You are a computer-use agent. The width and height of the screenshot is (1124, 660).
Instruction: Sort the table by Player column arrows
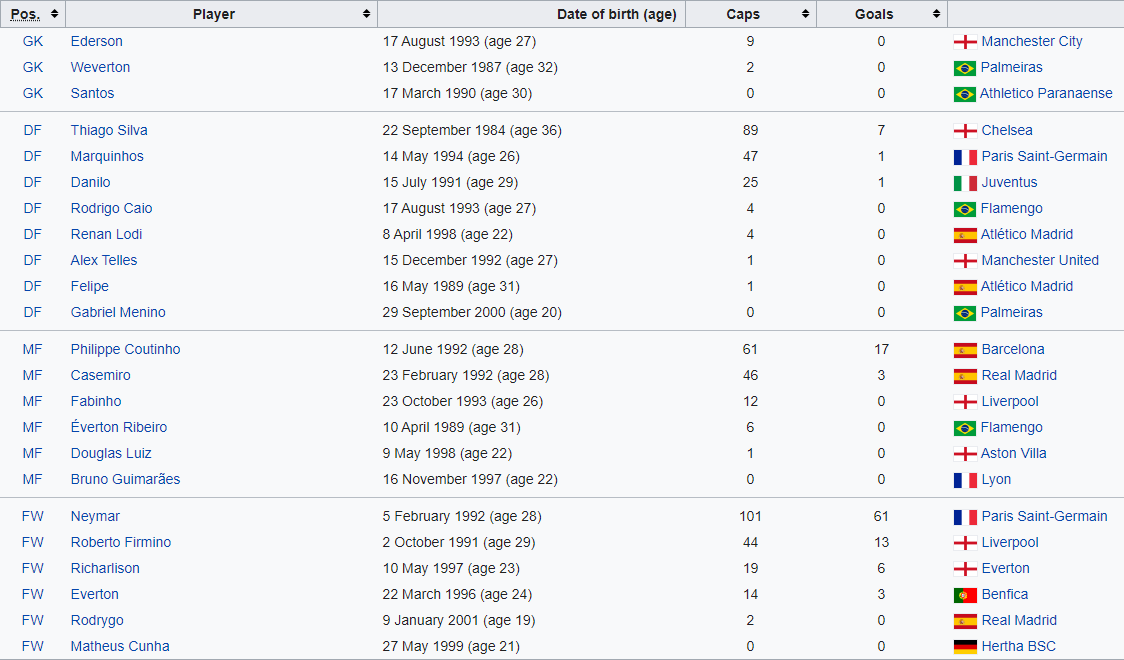(x=367, y=14)
